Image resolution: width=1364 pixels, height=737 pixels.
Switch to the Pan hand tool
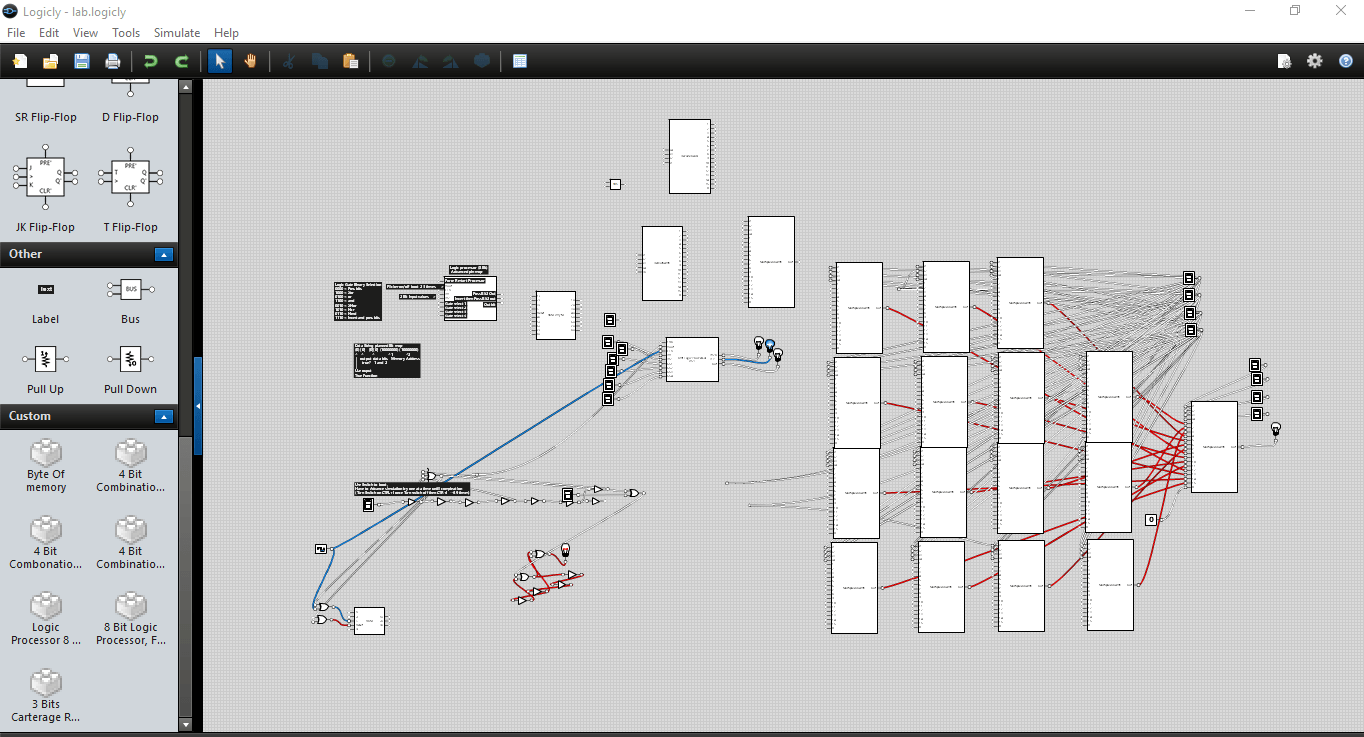coord(250,61)
